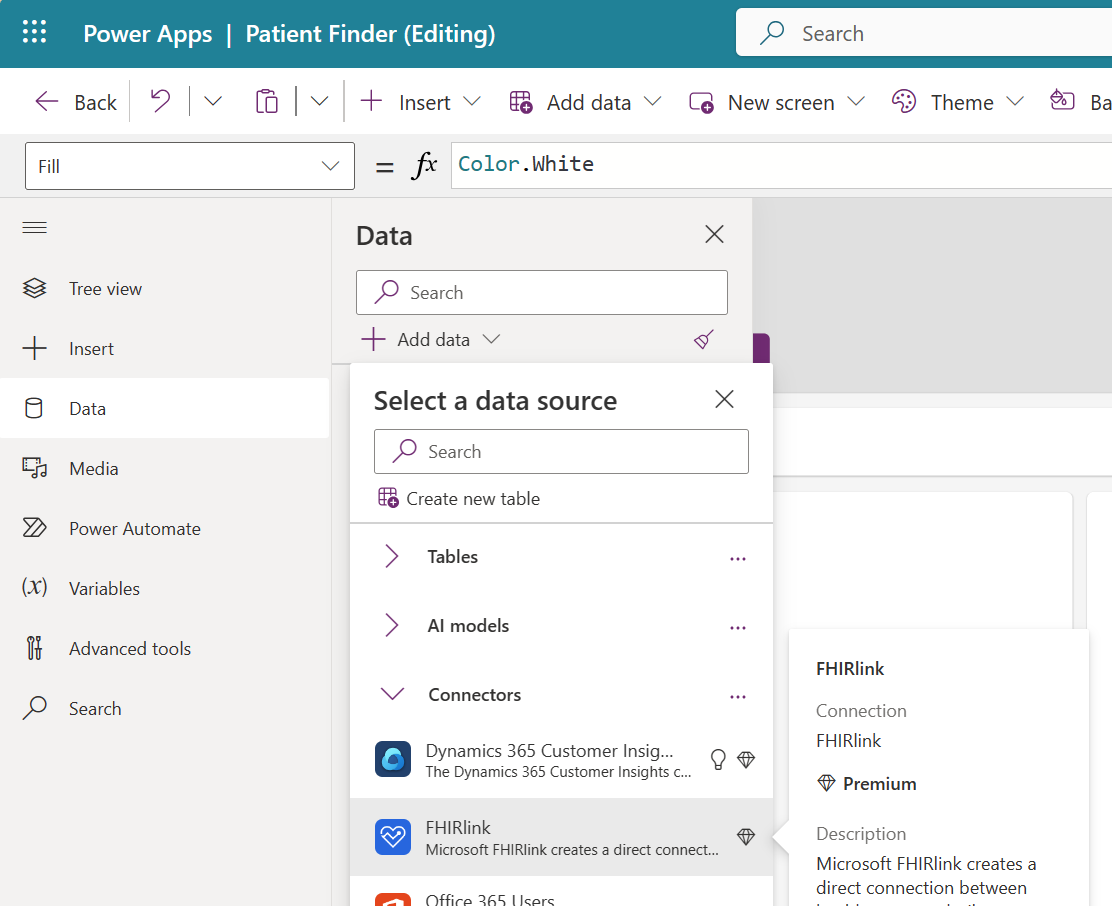Open Advanced tools in the sidebar
The height and width of the screenshot is (906, 1112).
click(165, 649)
